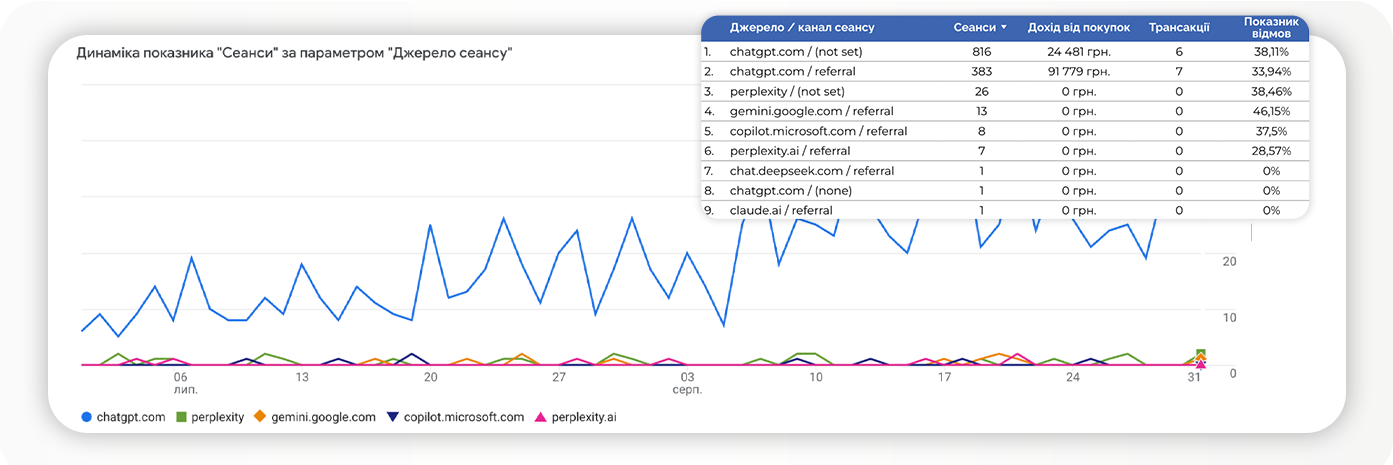Click the chatgpt.com / referral row
Viewport: 1393px width, 465px height.
792,72
